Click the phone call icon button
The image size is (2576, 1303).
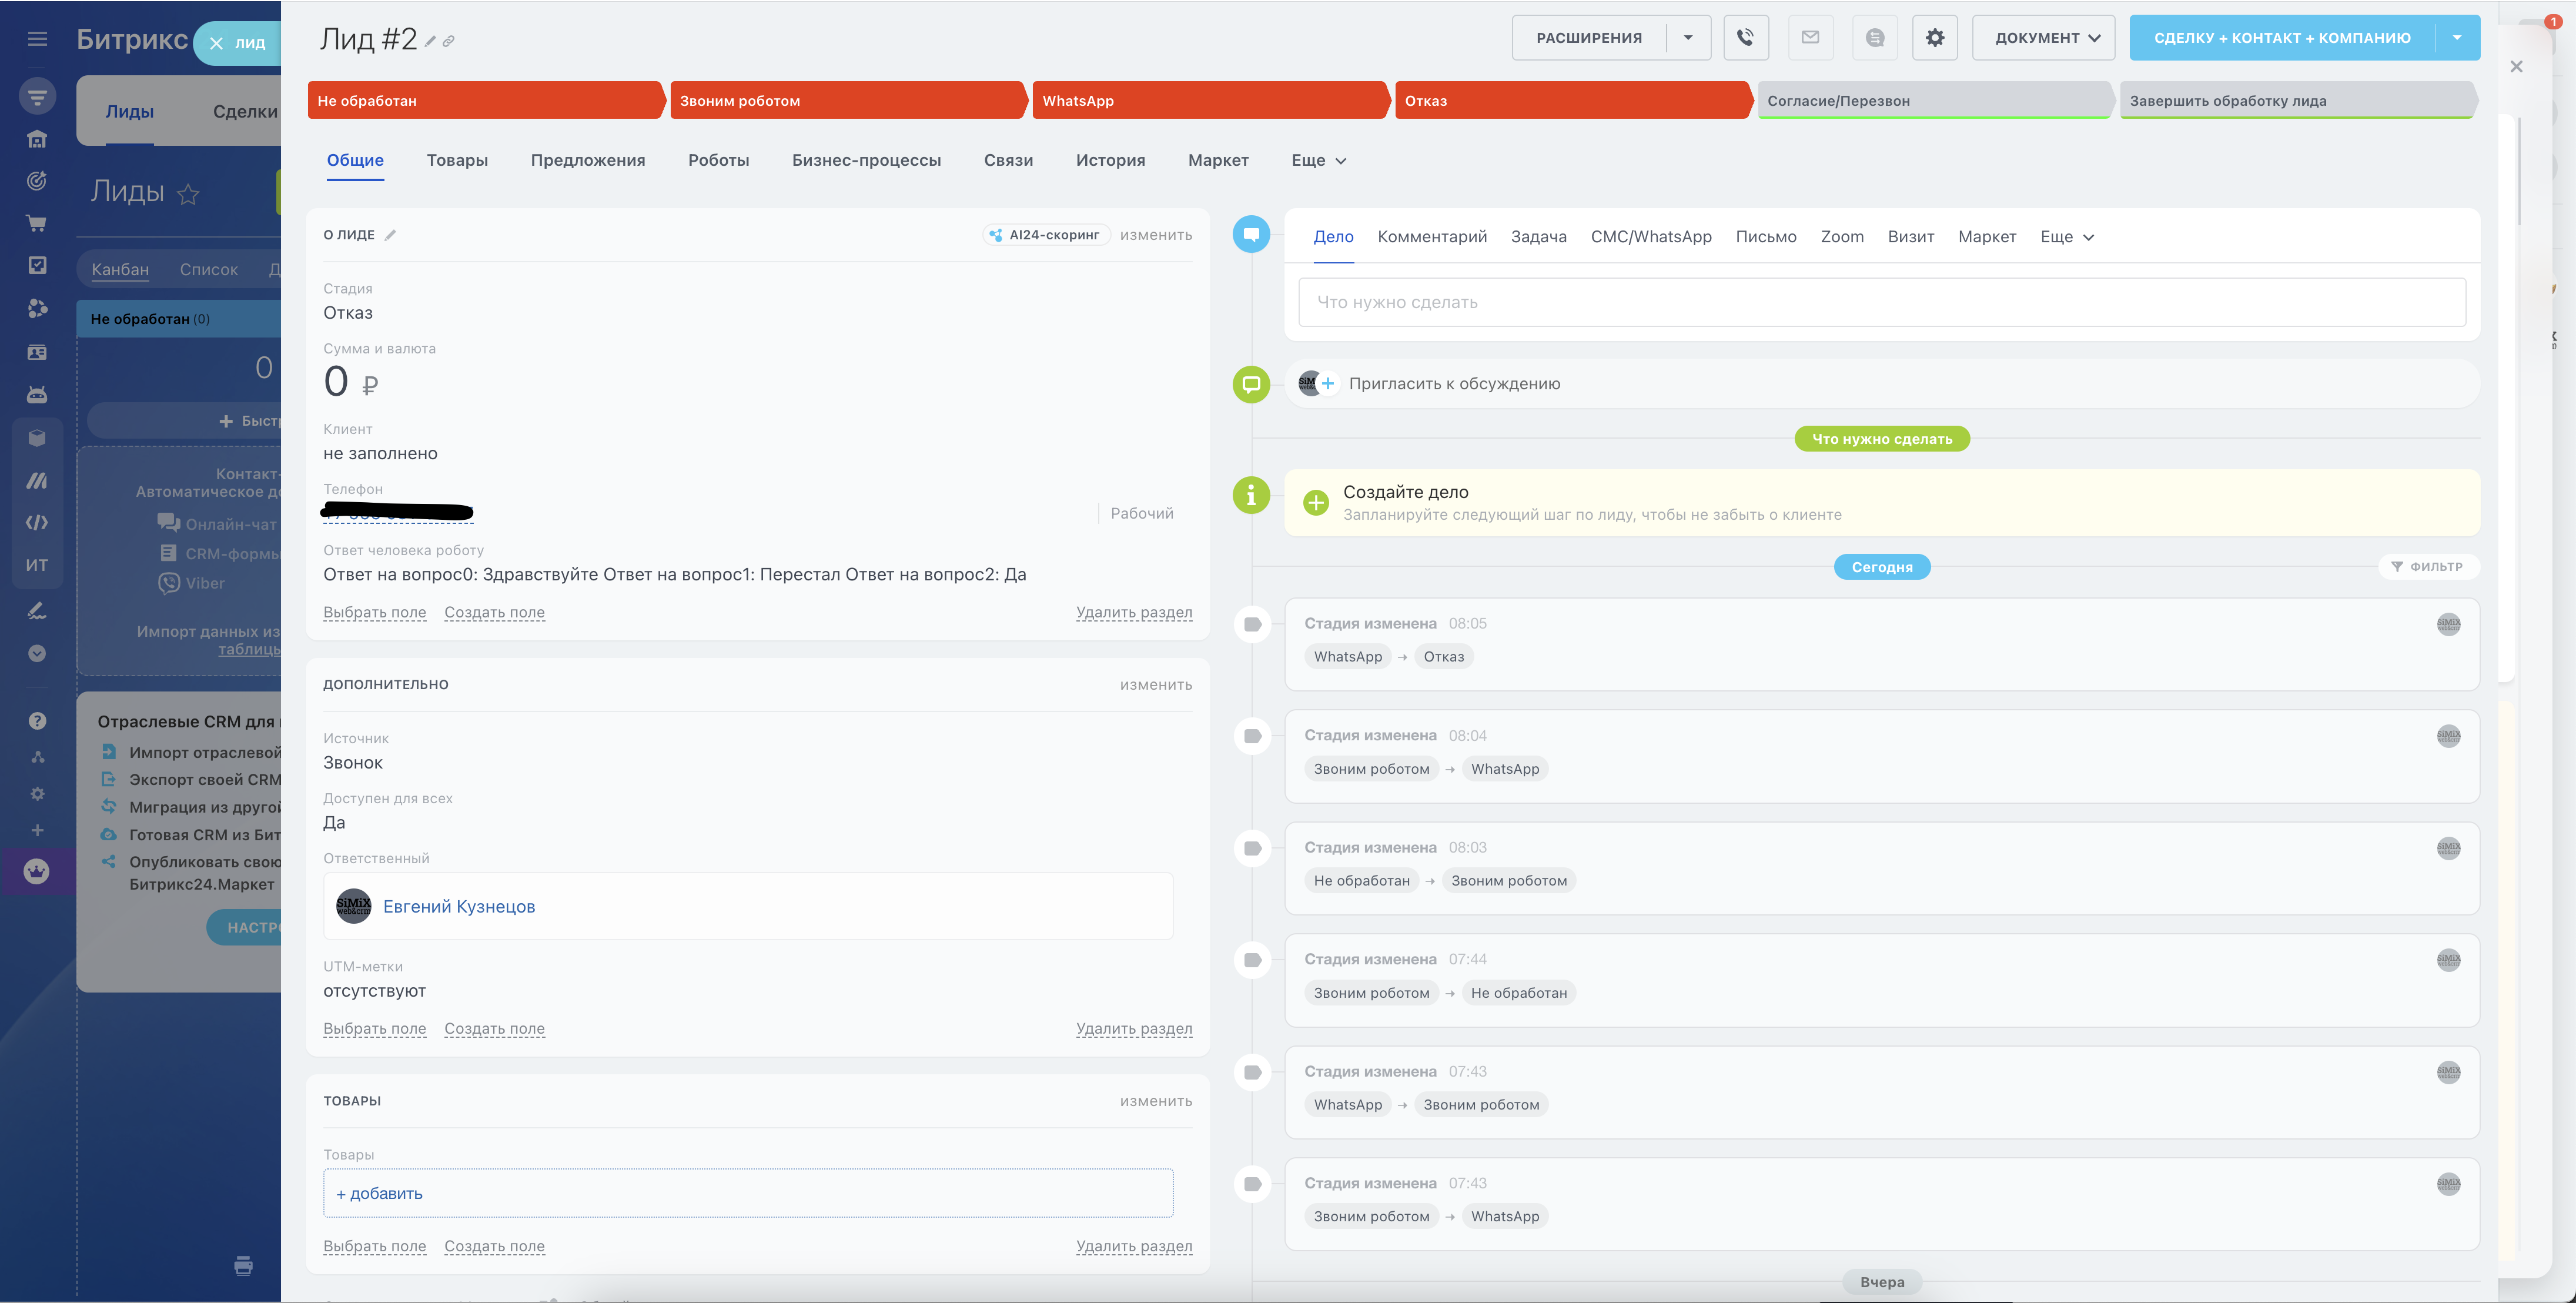click(1745, 38)
